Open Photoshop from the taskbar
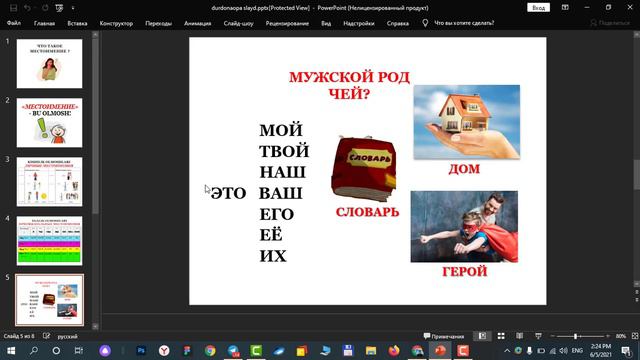Viewport: 640px width, 360px height. (141, 351)
